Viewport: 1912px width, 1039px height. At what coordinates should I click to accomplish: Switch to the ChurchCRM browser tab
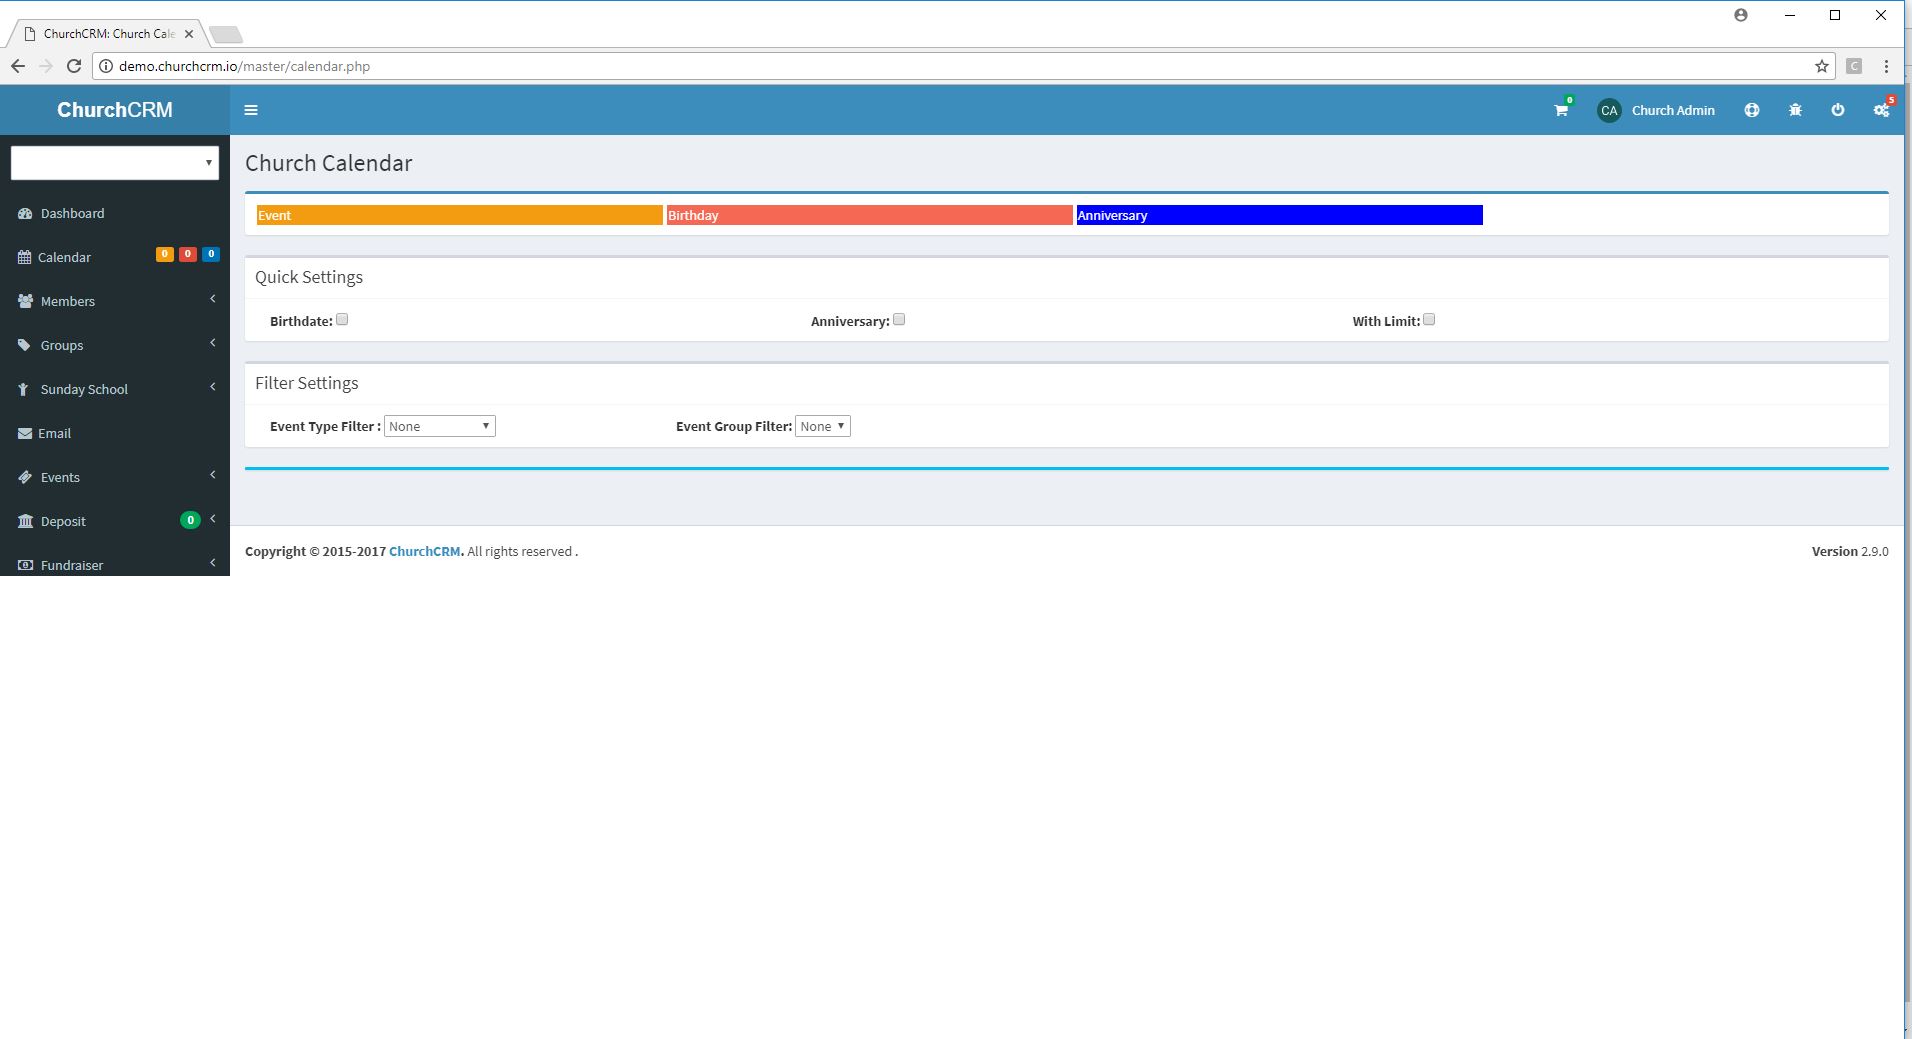[x=108, y=33]
